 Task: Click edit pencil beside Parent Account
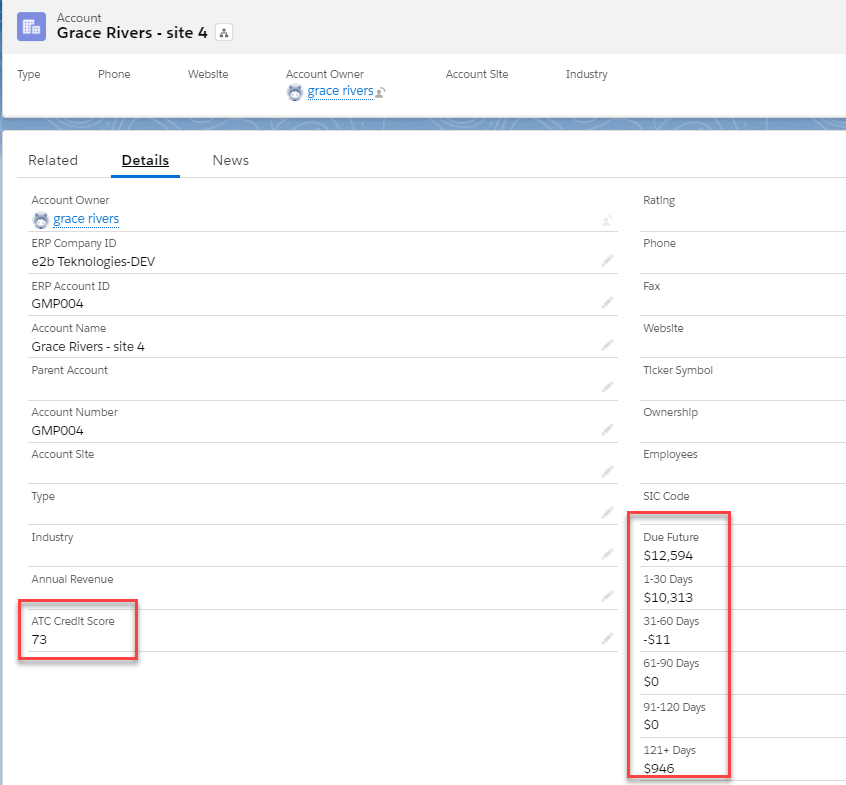click(607, 387)
